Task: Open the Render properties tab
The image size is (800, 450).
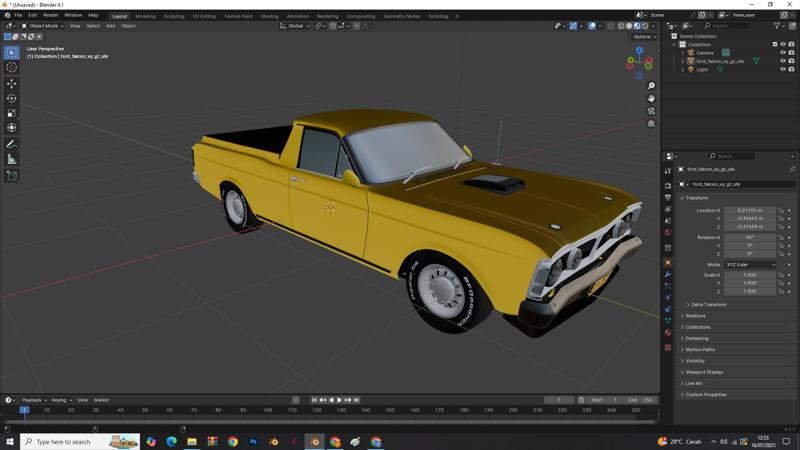Action: pos(668,186)
